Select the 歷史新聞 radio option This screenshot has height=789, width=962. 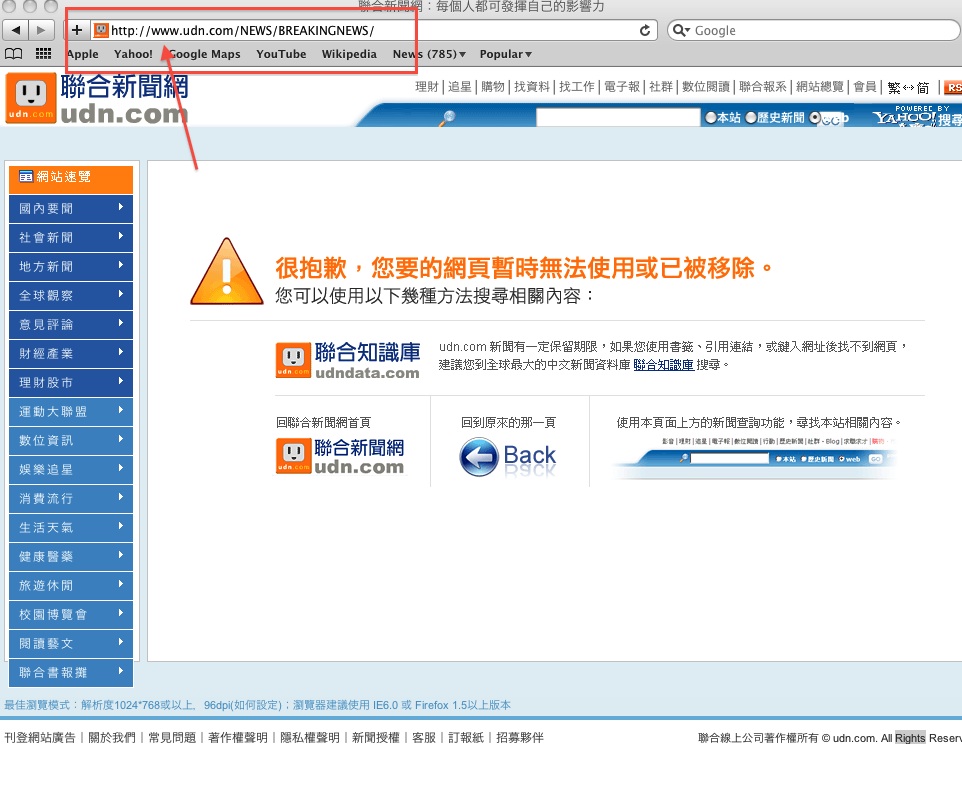pos(750,117)
